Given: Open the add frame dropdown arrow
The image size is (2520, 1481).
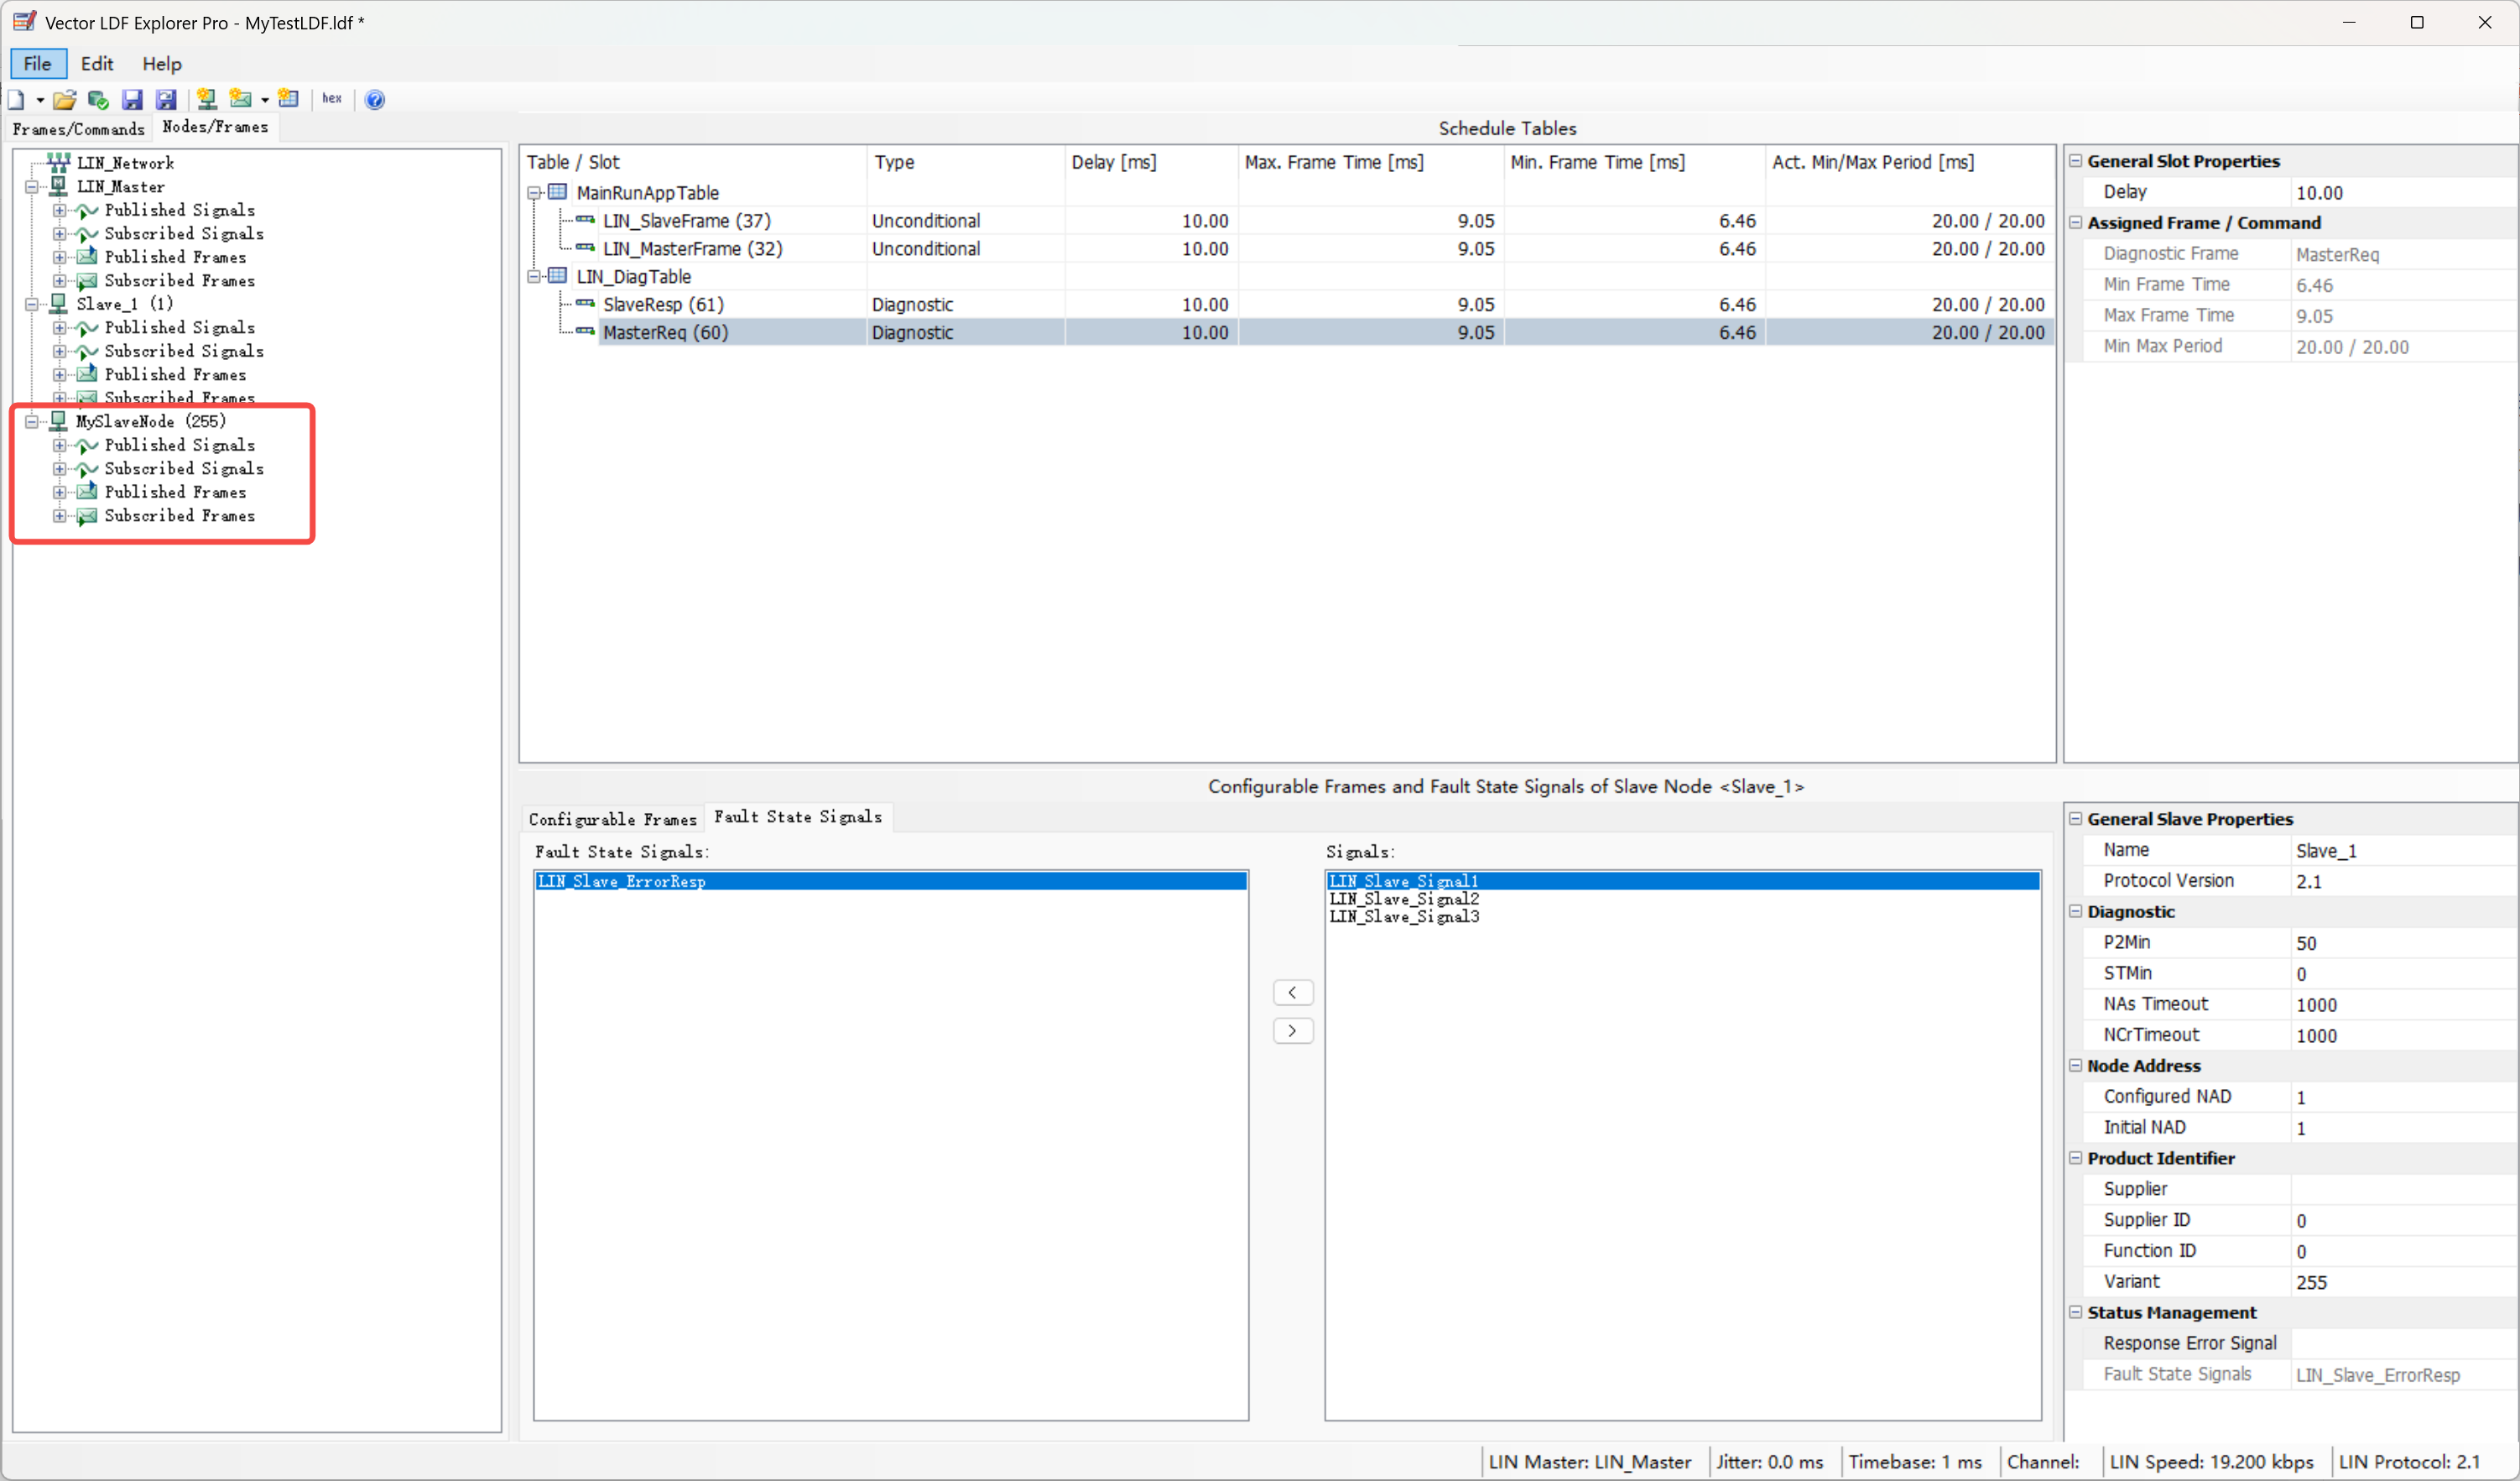Looking at the screenshot, I should click(265, 100).
